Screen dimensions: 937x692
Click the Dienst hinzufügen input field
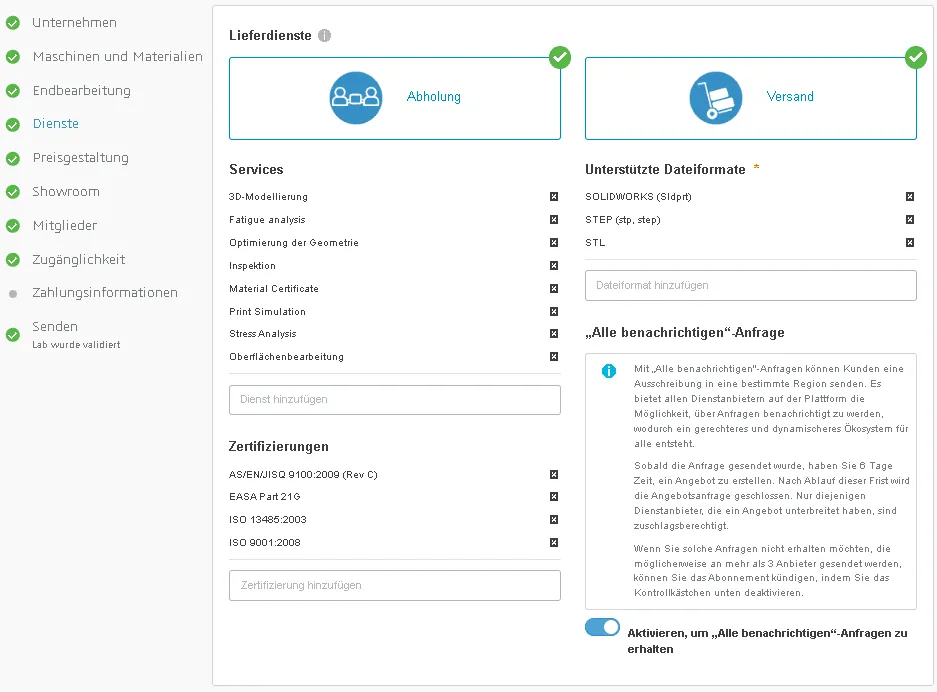(394, 399)
